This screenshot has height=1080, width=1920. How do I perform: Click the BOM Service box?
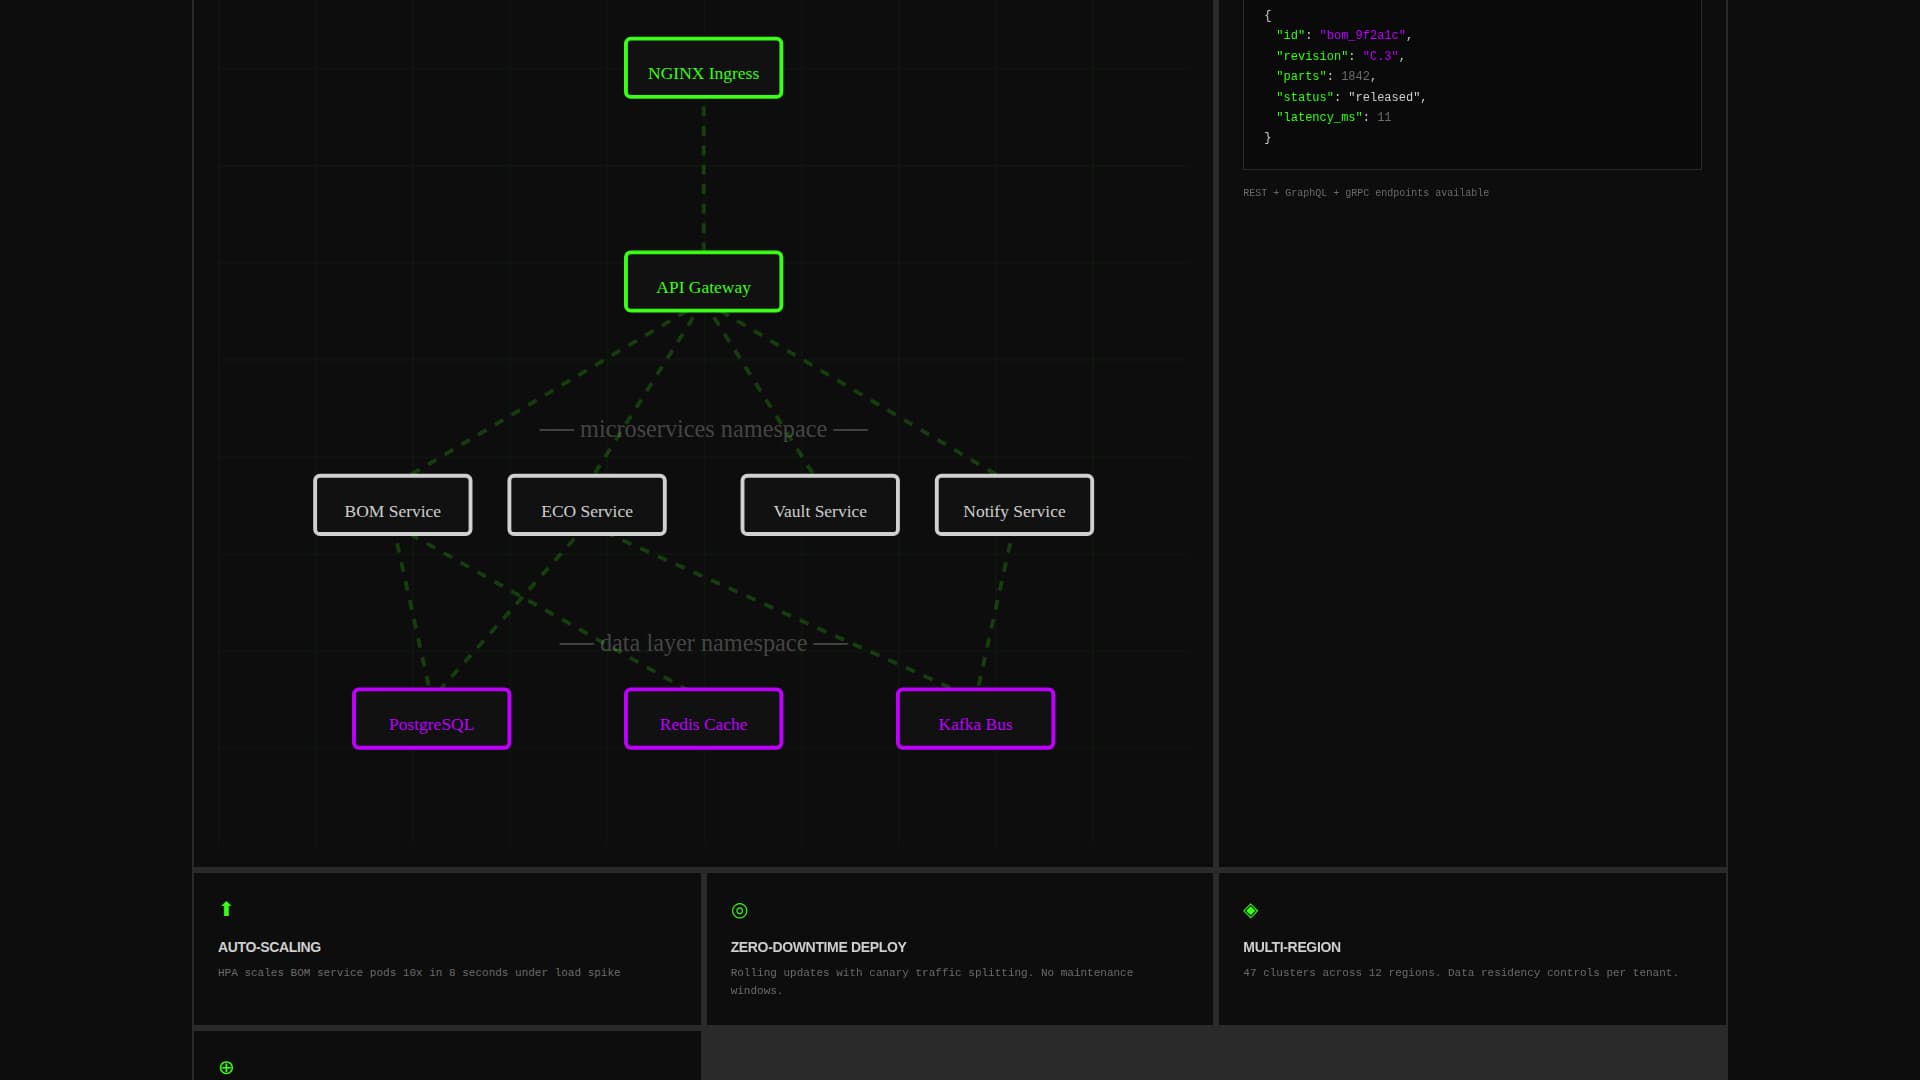392,505
